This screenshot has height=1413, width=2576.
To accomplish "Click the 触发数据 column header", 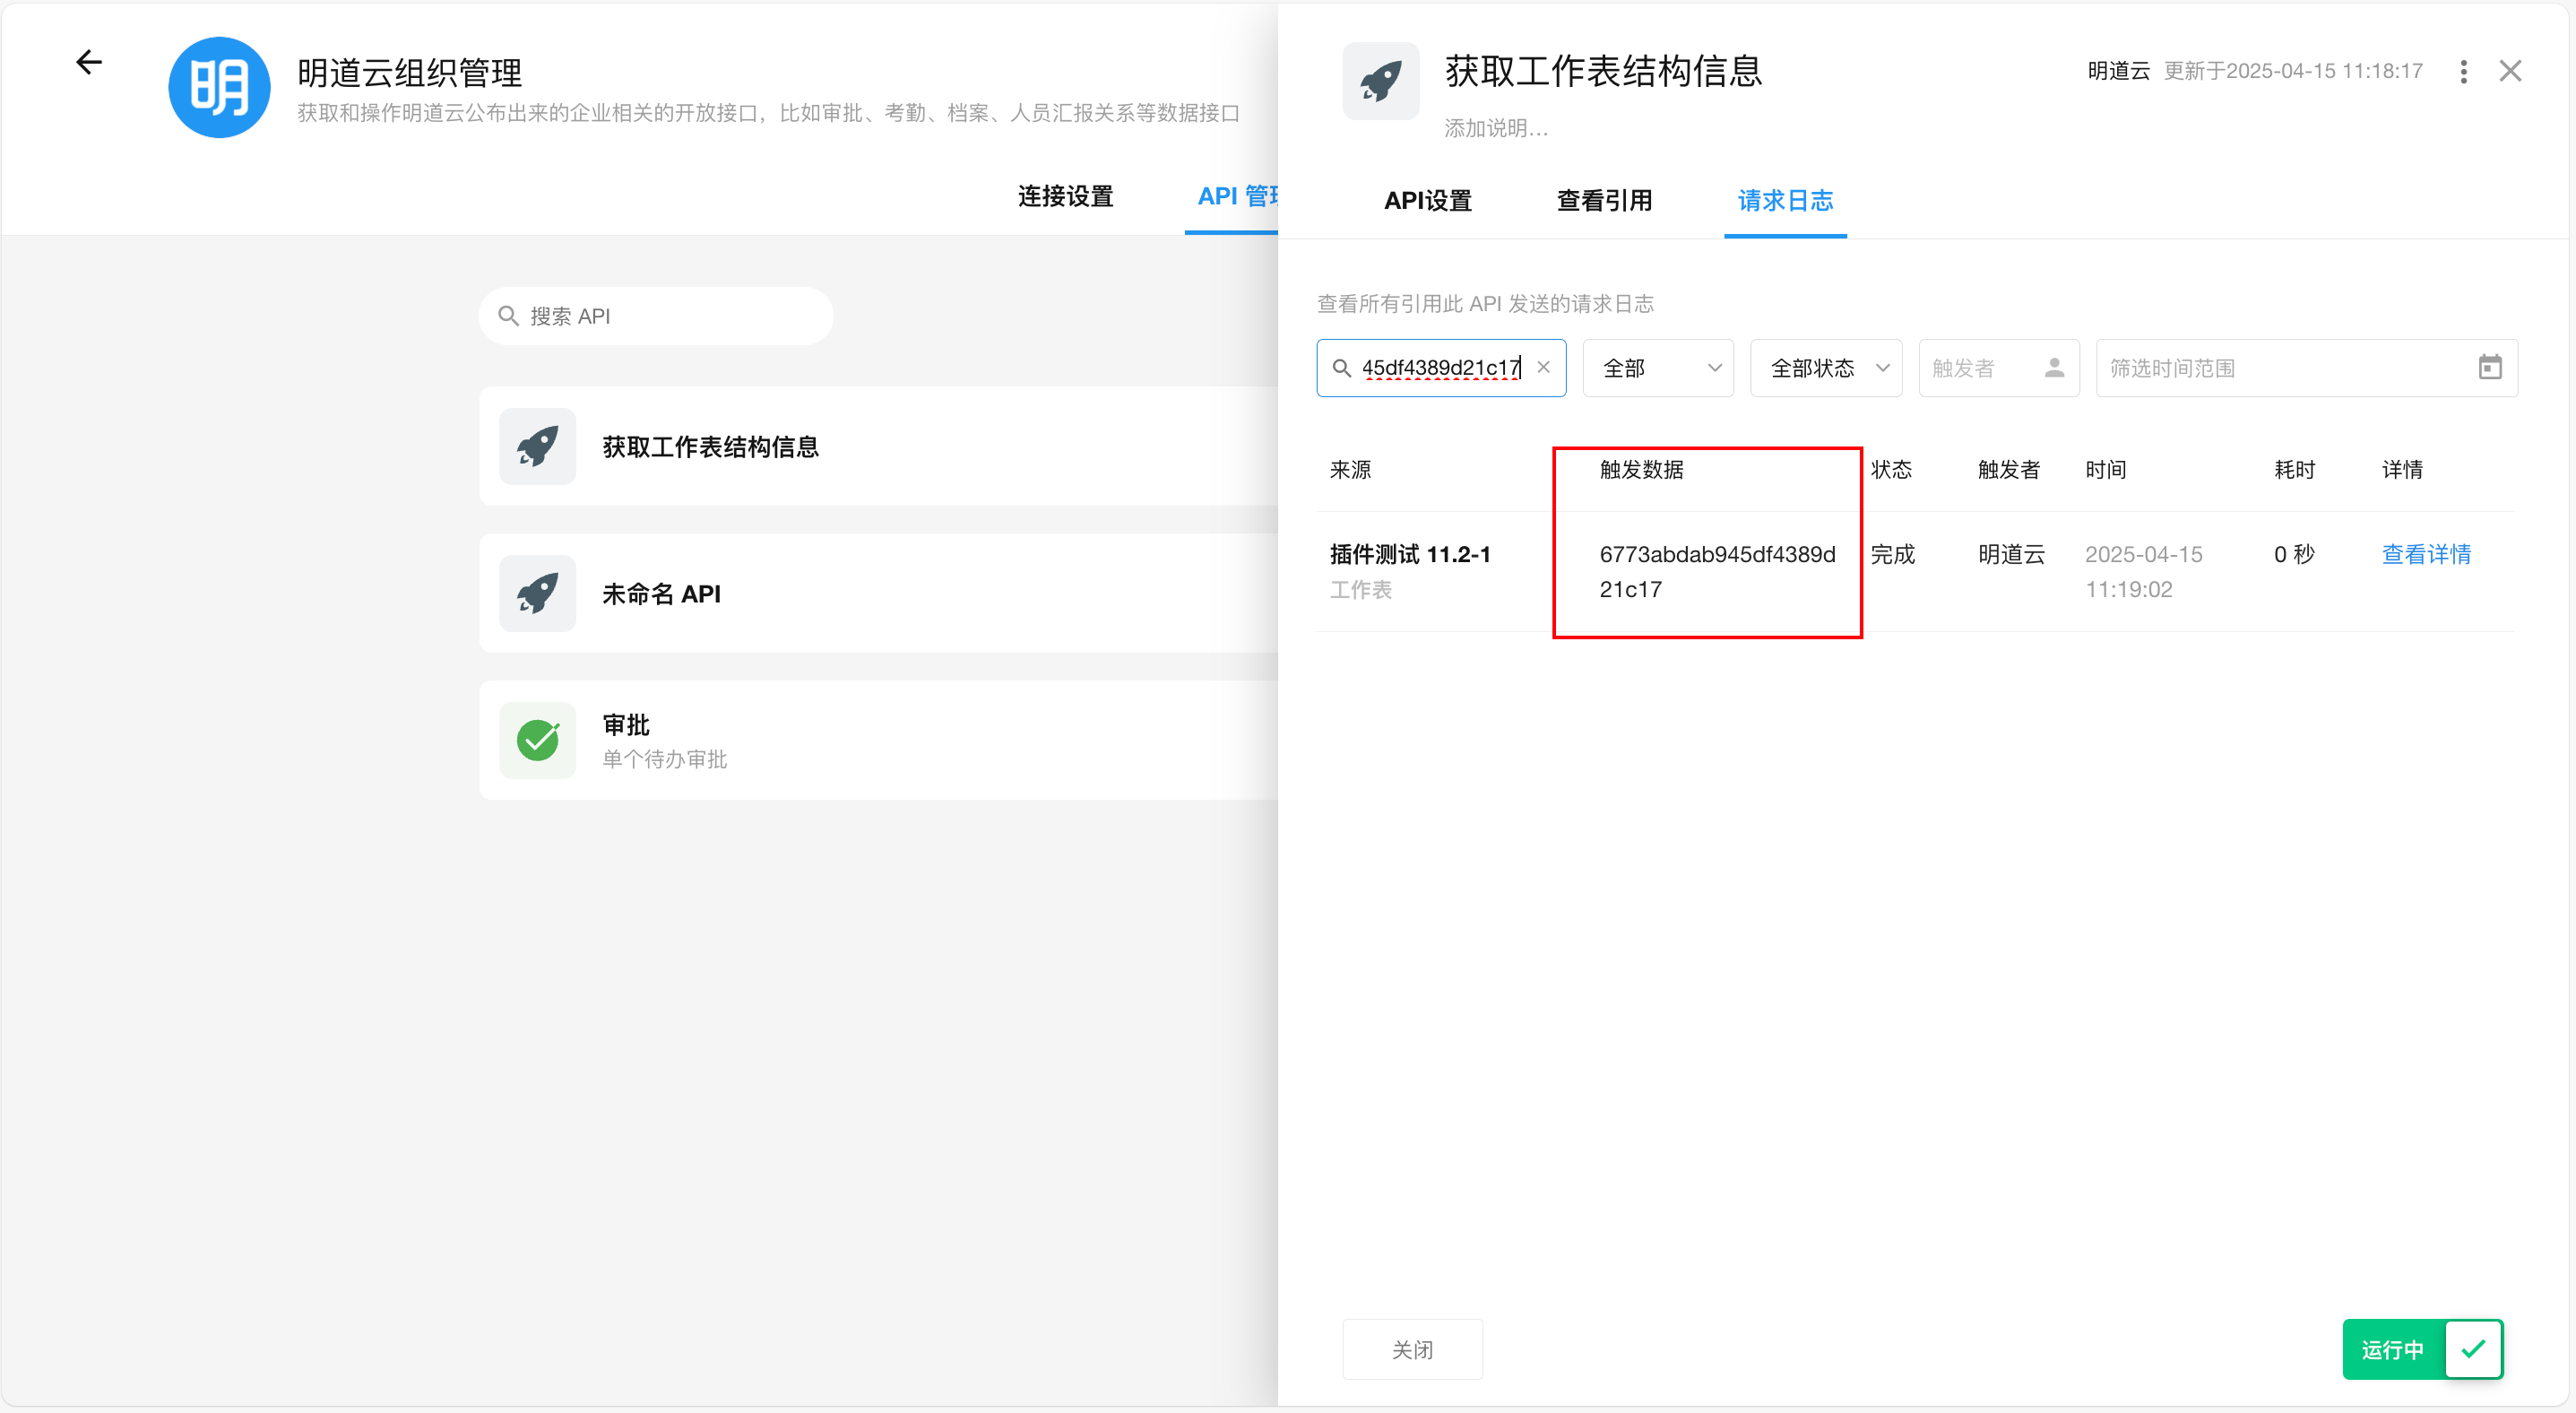I will point(1641,469).
